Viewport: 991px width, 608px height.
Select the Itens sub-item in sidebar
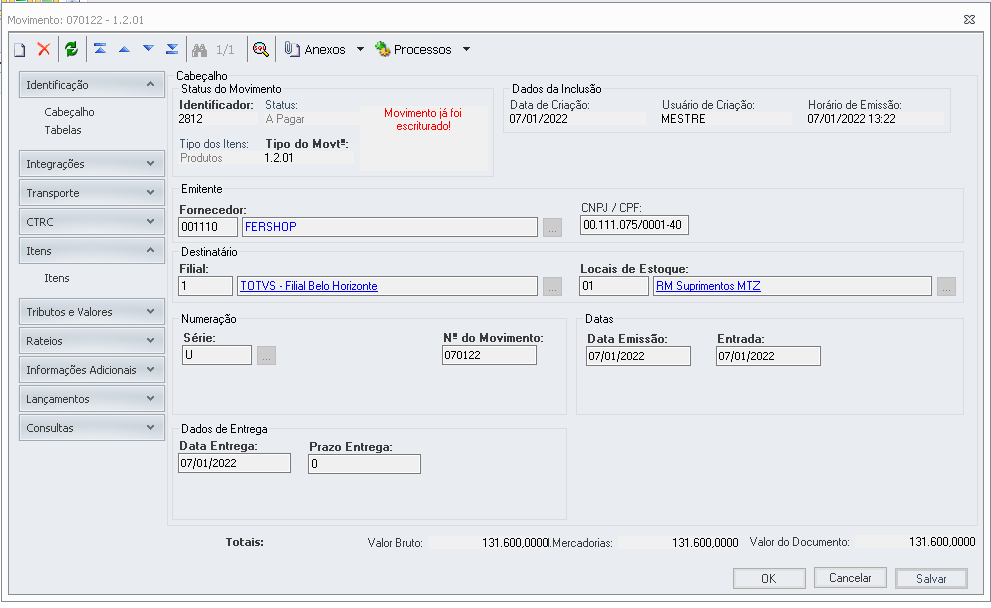[x=57, y=278]
